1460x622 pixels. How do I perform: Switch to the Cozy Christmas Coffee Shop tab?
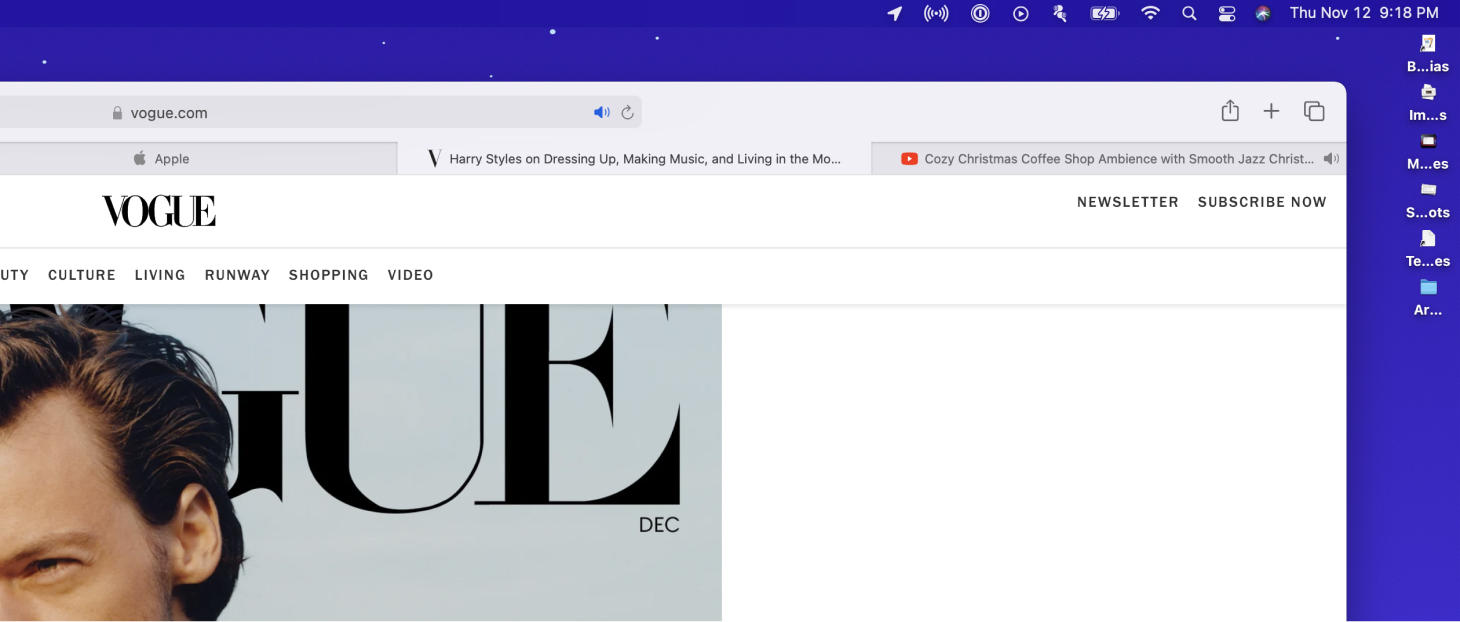pyautogui.click(x=1109, y=158)
